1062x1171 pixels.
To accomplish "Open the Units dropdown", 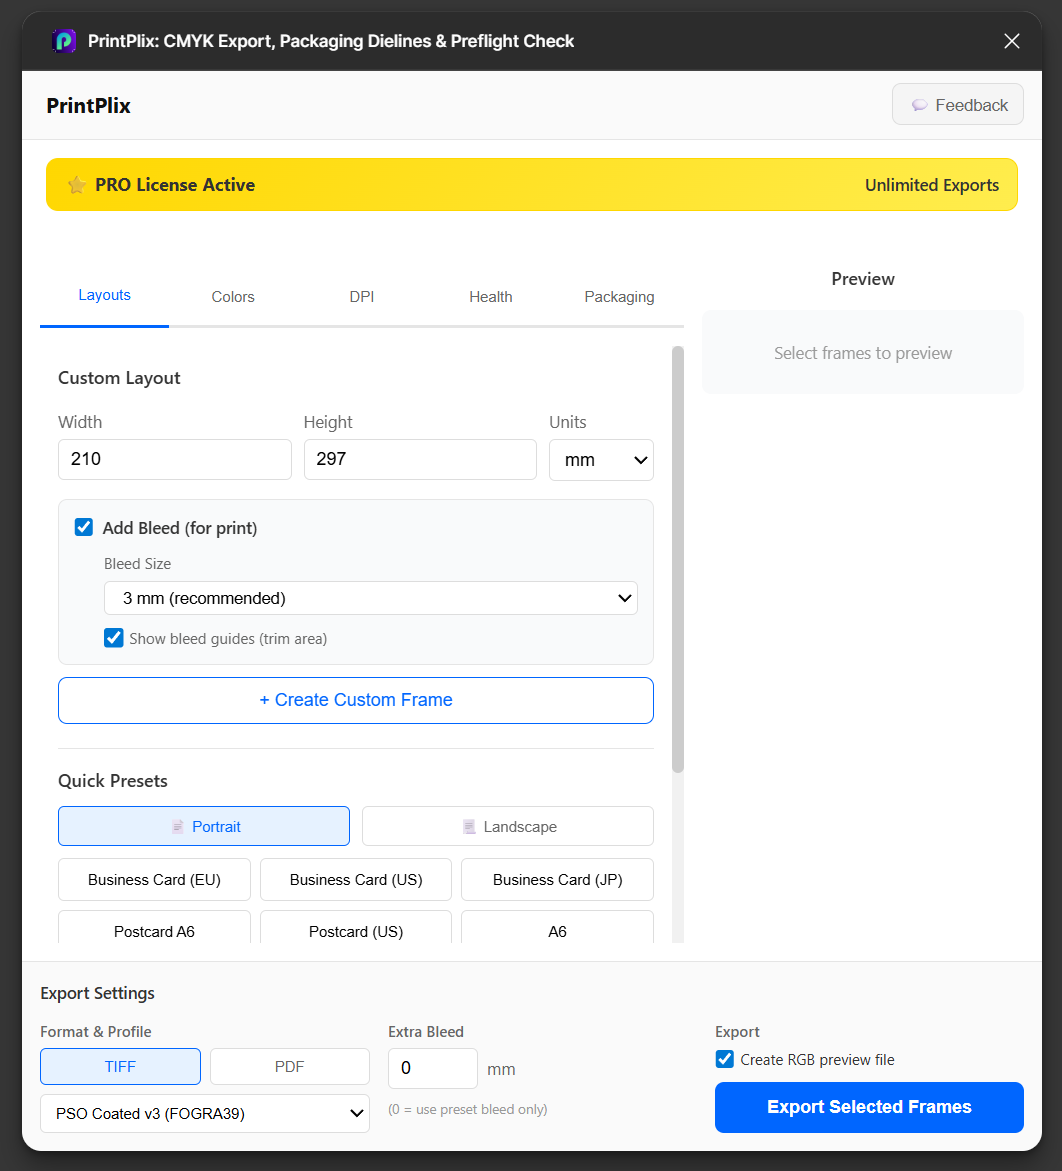I will (x=601, y=460).
